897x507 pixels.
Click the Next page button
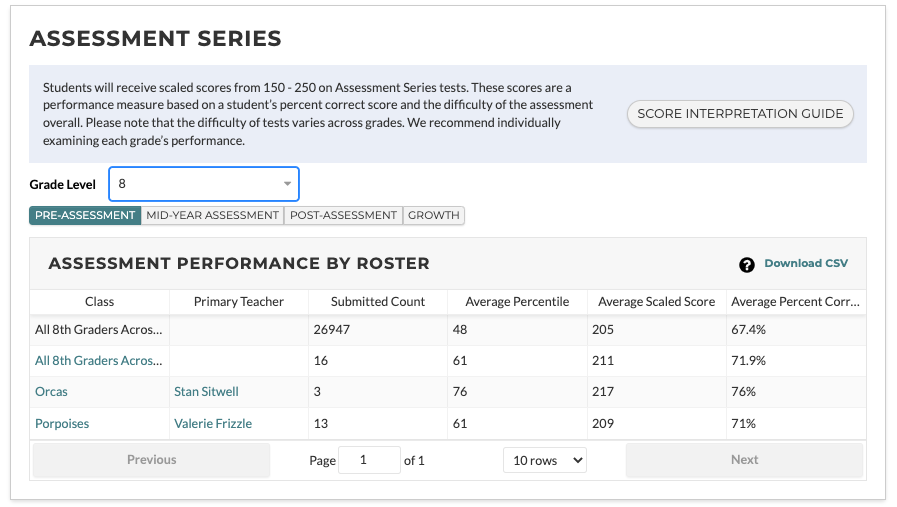pyautogui.click(x=744, y=460)
